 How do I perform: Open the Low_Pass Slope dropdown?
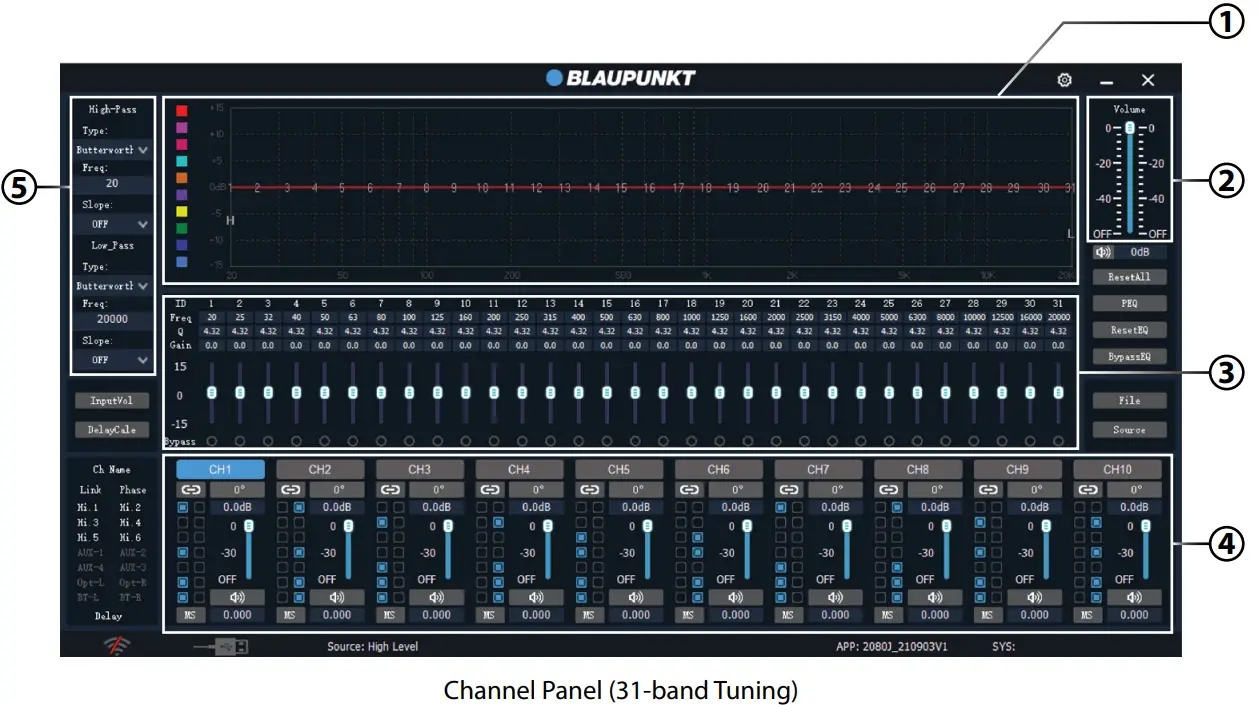(113, 360)
